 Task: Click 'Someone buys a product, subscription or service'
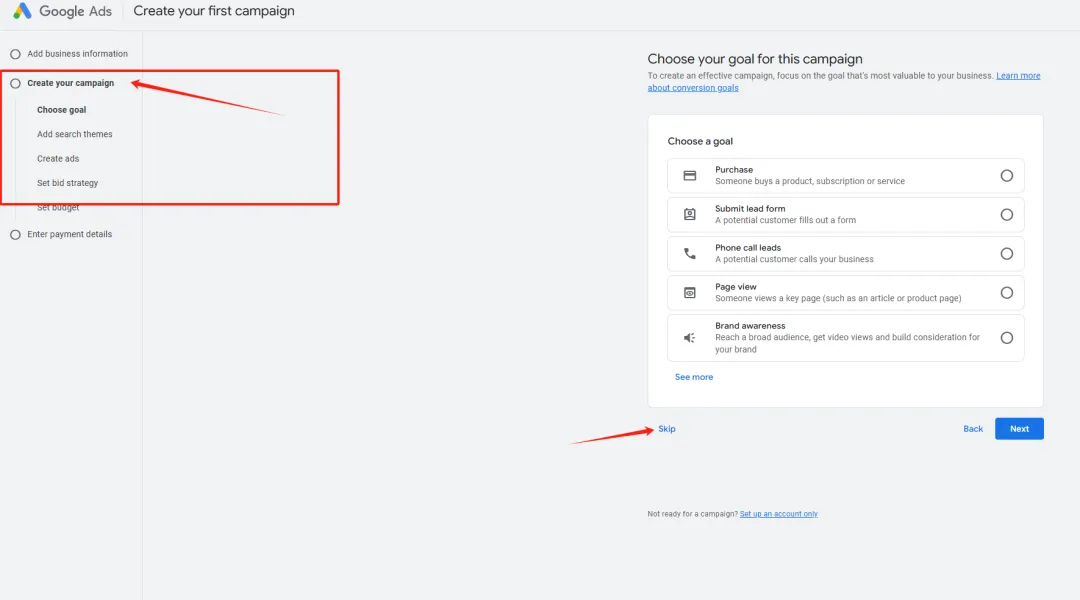pos(809,181)
